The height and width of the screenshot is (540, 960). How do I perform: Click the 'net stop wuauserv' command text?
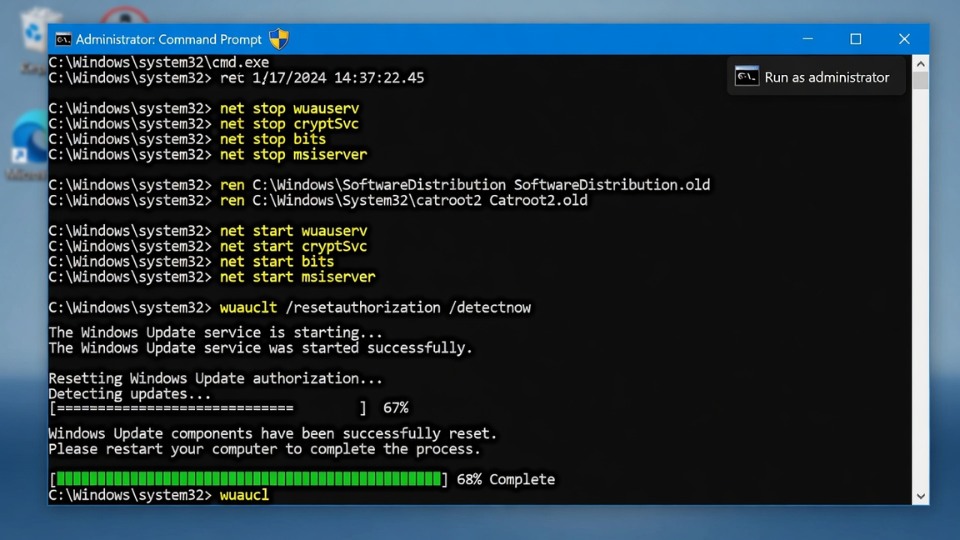(x=290, y=108)
